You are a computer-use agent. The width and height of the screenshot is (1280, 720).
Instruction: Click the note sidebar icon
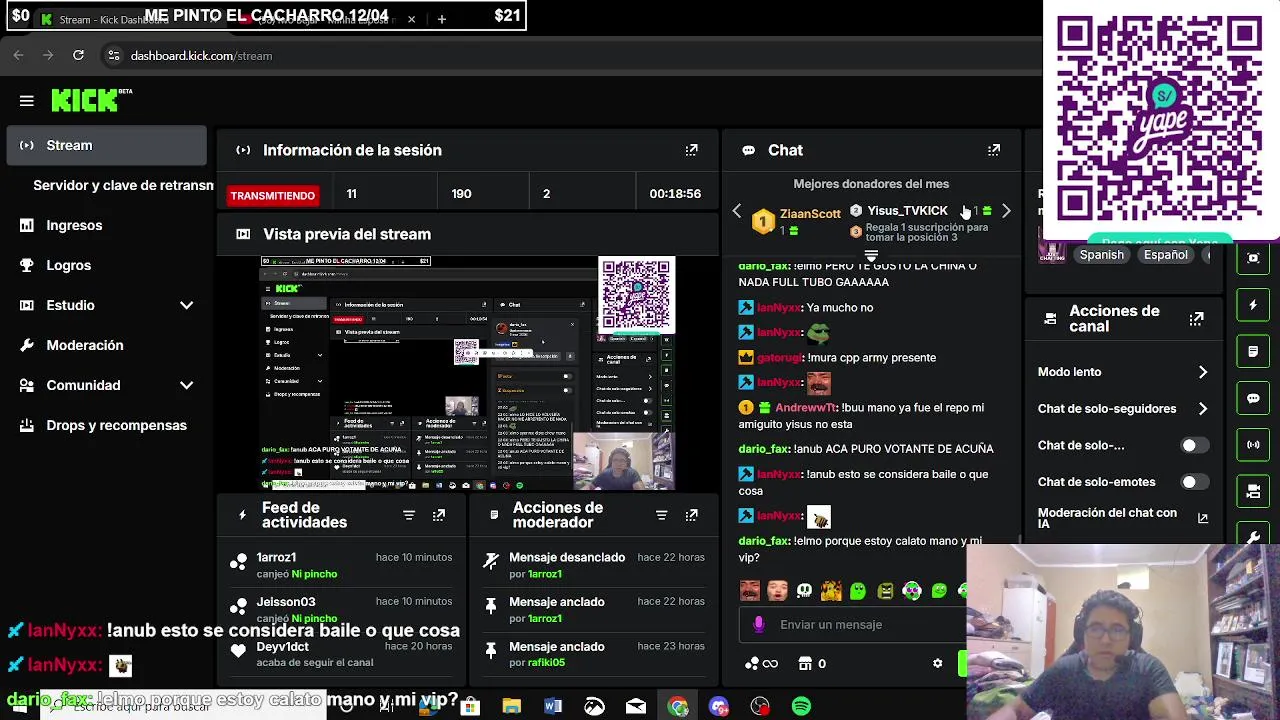pos(1253,352)
